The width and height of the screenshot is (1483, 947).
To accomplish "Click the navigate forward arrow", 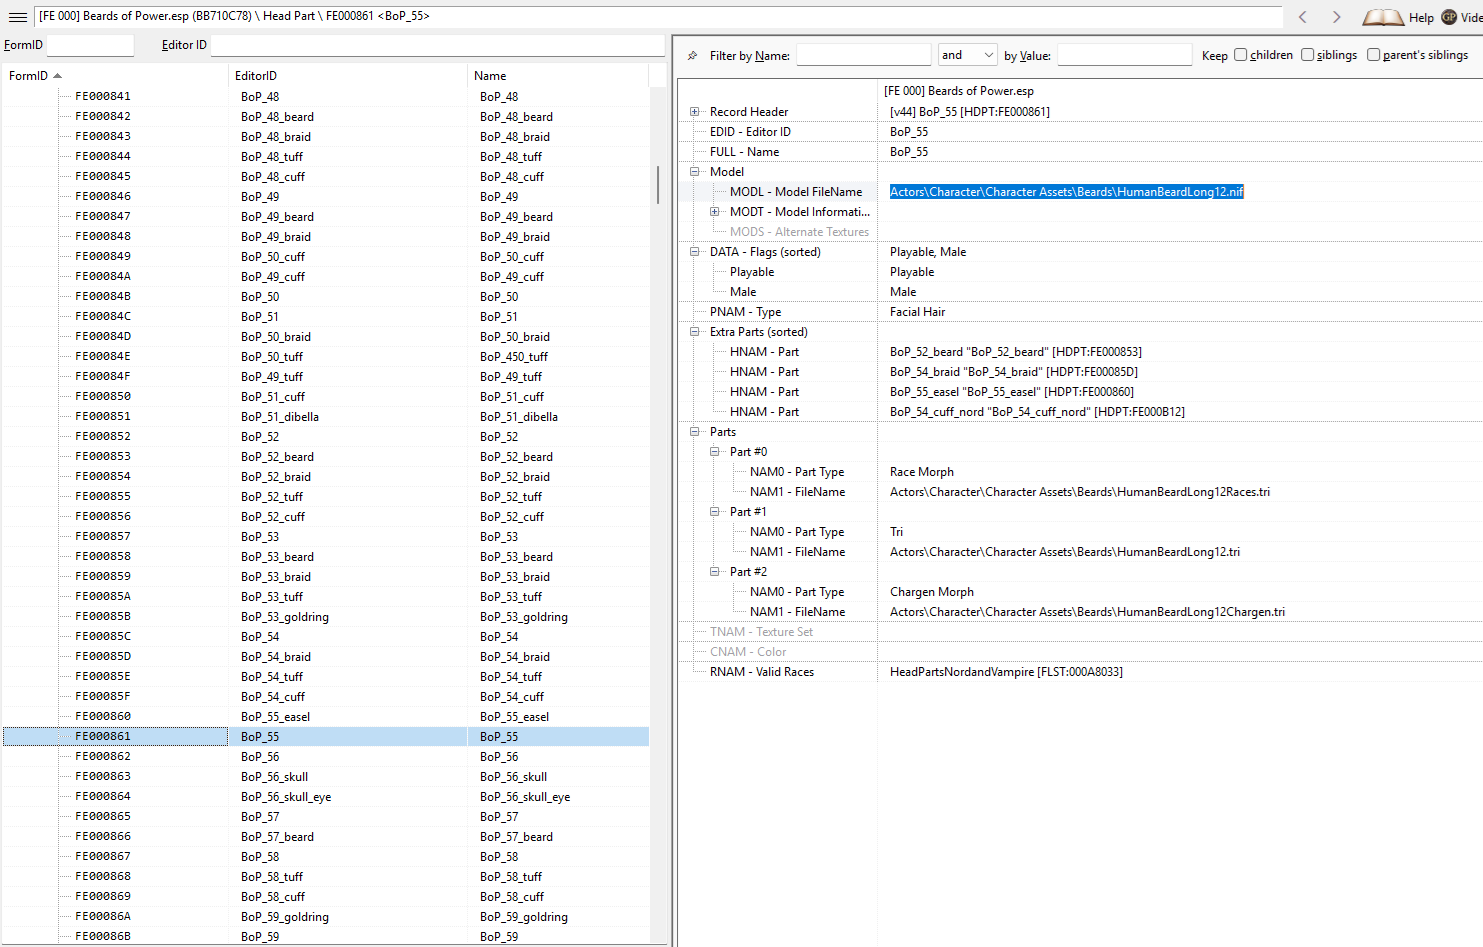I will click(x=1336, y=16).
